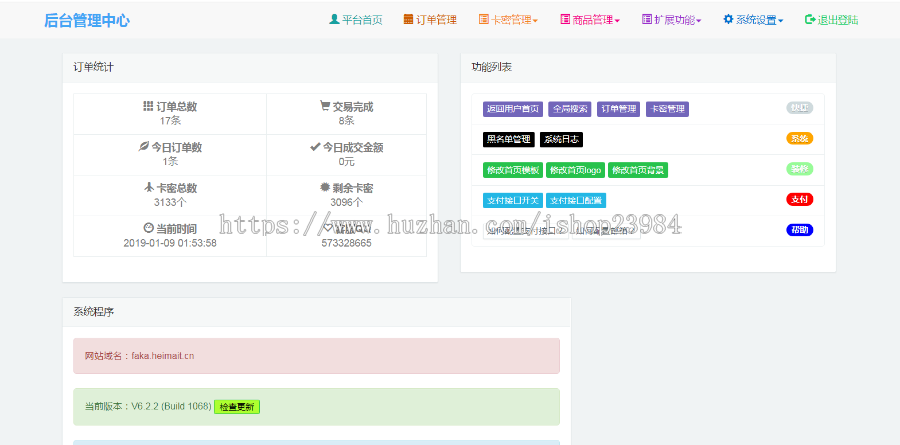The image size is (900, 445).
Task: Click the light green 装修 badge
Action: (x=800, y=169)
